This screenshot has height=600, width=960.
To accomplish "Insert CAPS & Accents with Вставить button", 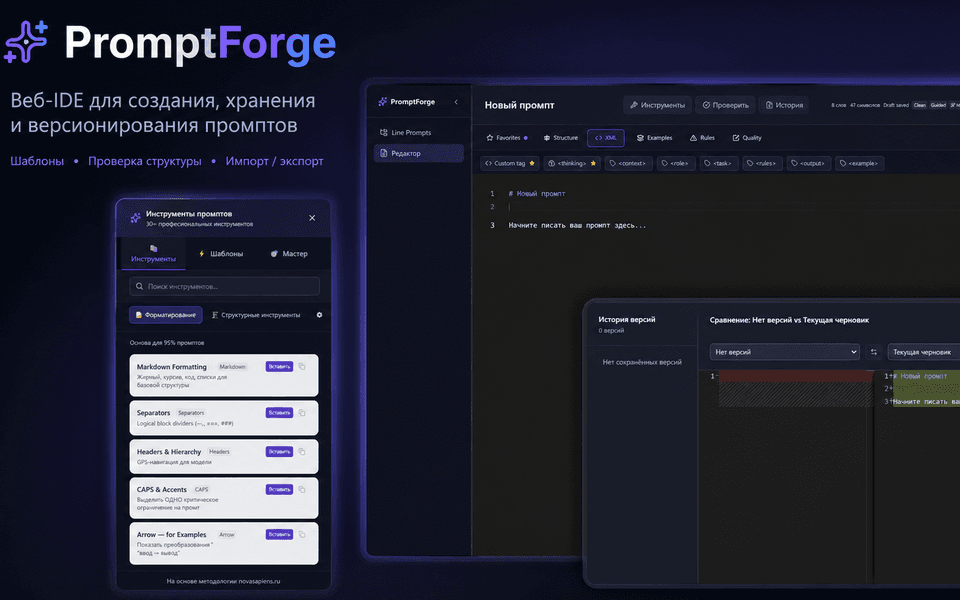I will pyautogui.click(x=279, y=489).
